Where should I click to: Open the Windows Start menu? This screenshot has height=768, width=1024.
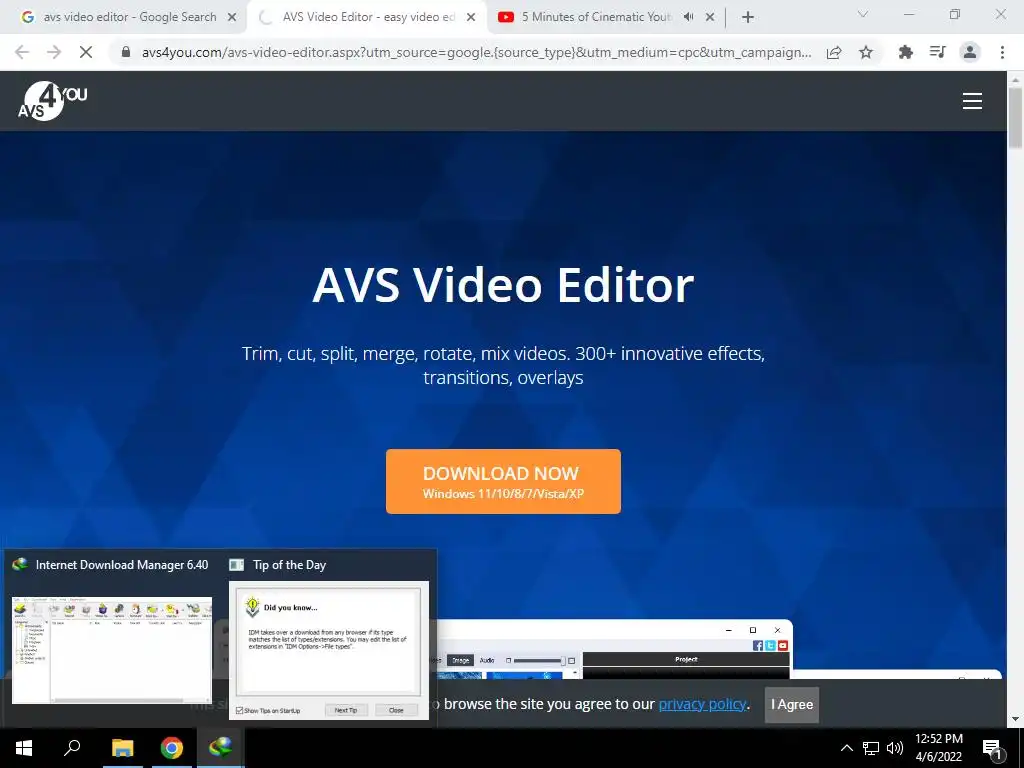24,748
